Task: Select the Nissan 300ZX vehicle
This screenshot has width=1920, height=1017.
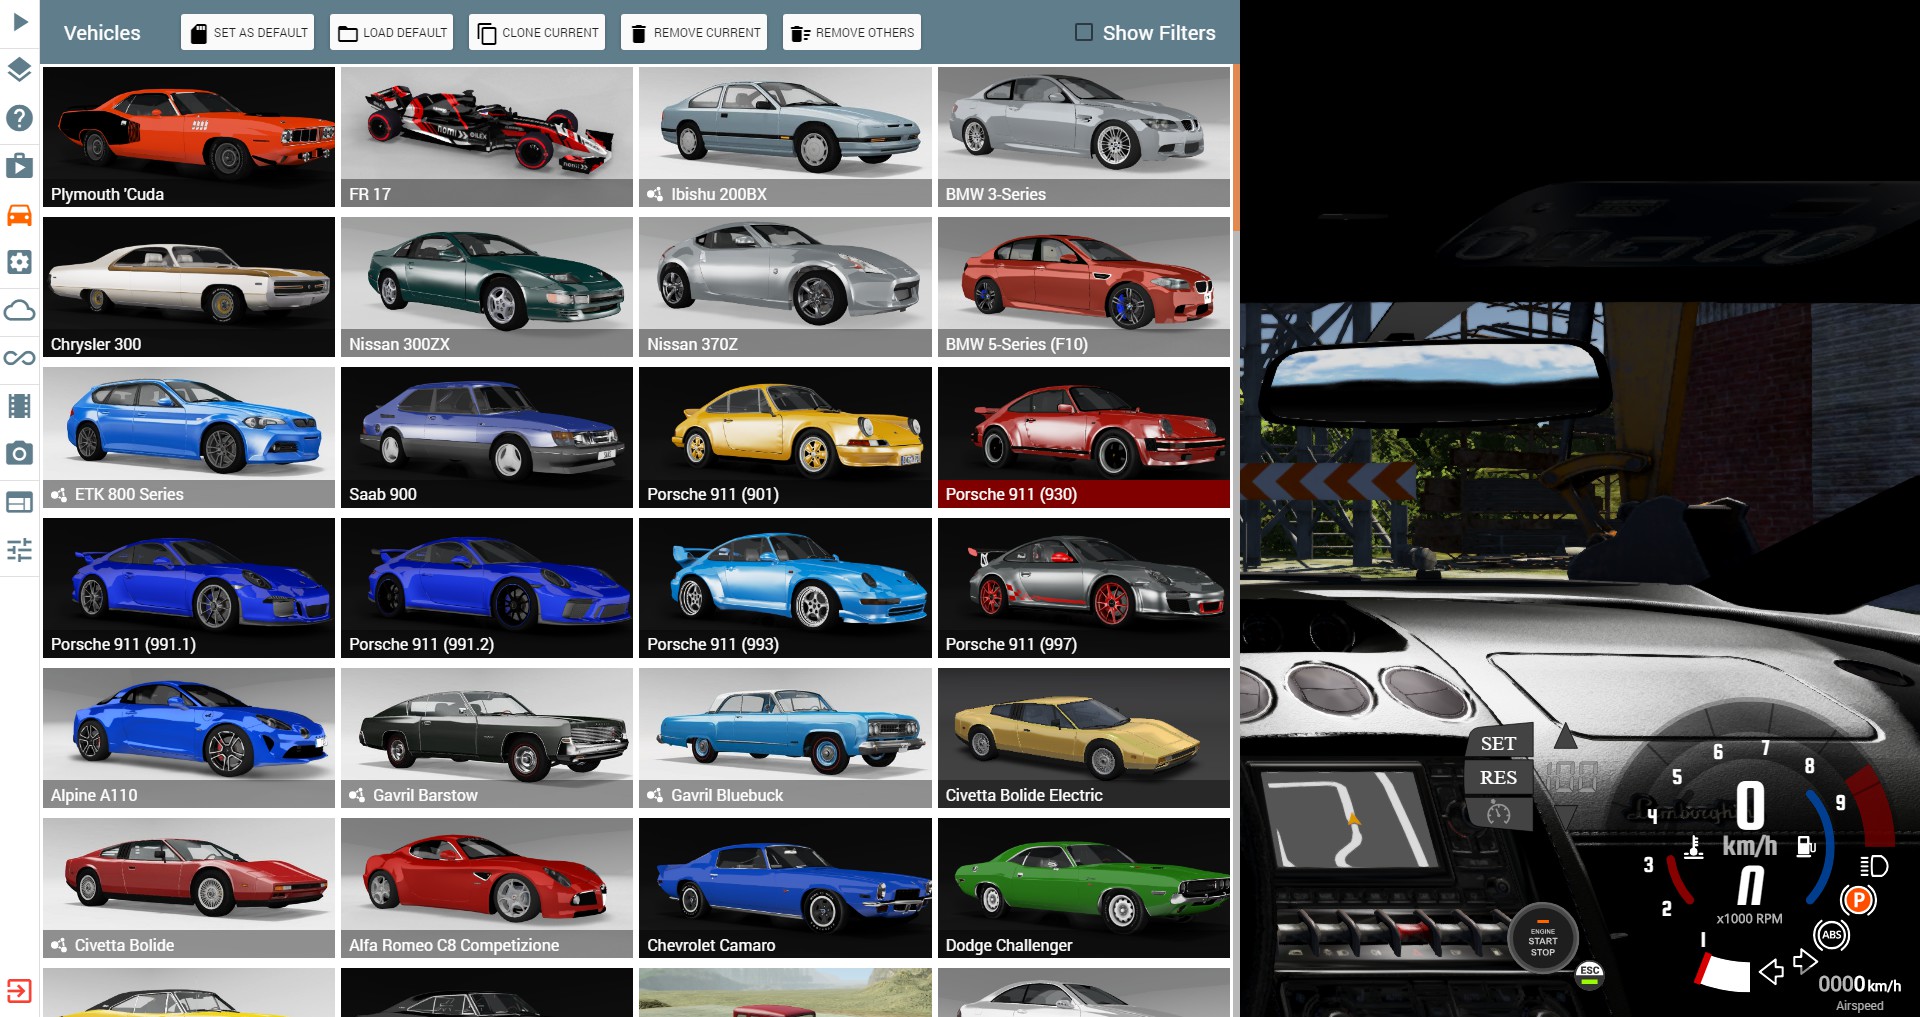Action: click(487, 287)
